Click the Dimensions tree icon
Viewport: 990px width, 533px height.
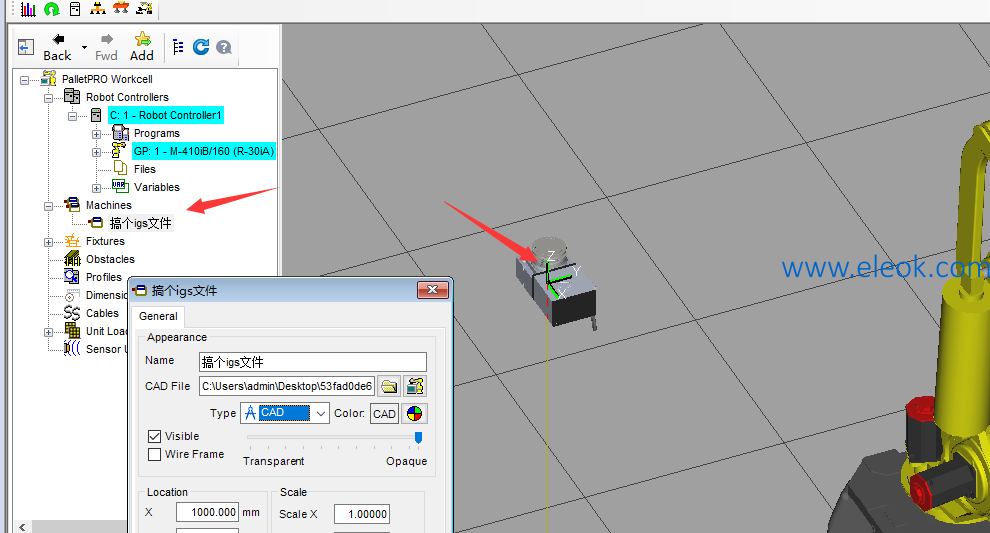pyautogui.click(x=72, y=295)
